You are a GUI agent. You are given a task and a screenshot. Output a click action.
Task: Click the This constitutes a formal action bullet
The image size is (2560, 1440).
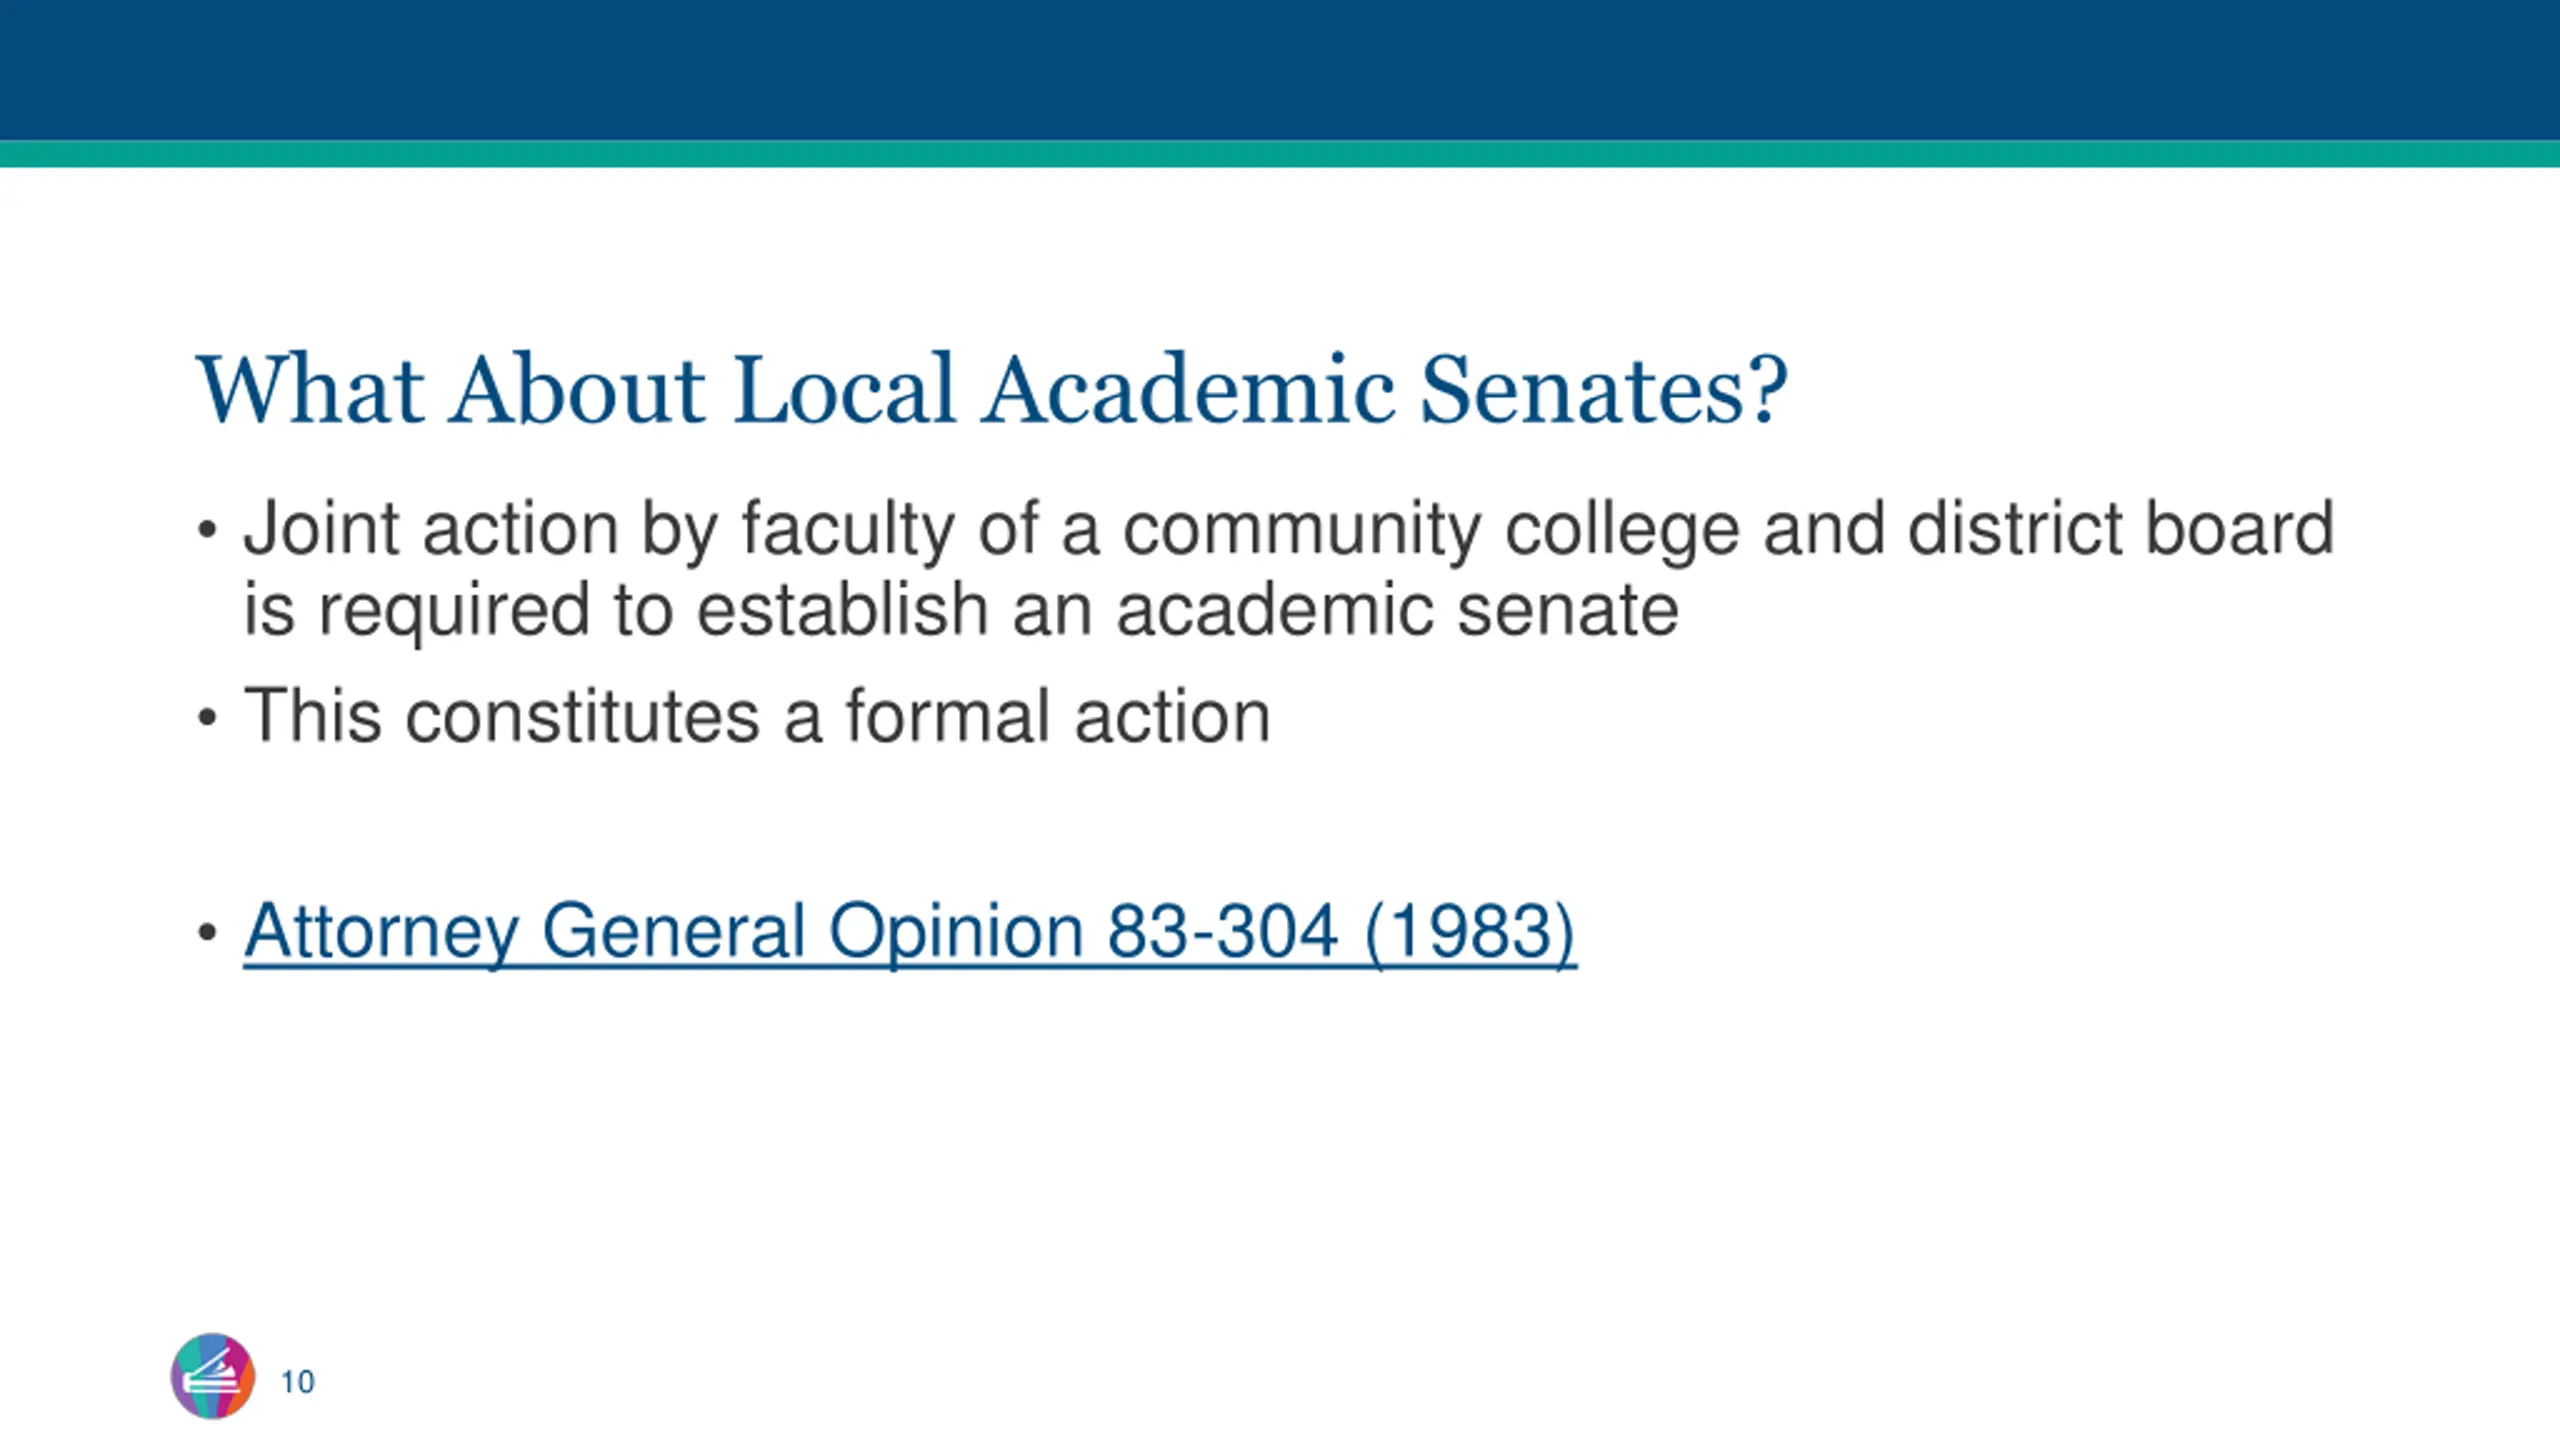click(757, 716)
